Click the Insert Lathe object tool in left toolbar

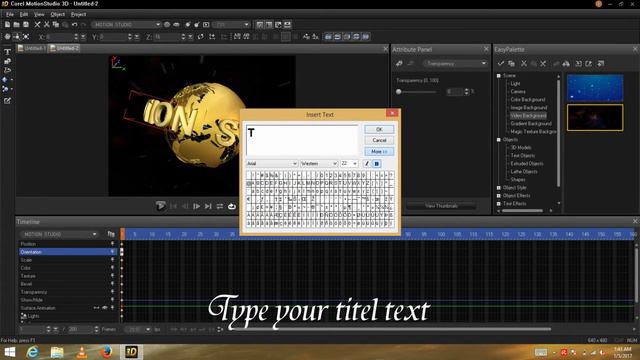coord(7,70)
